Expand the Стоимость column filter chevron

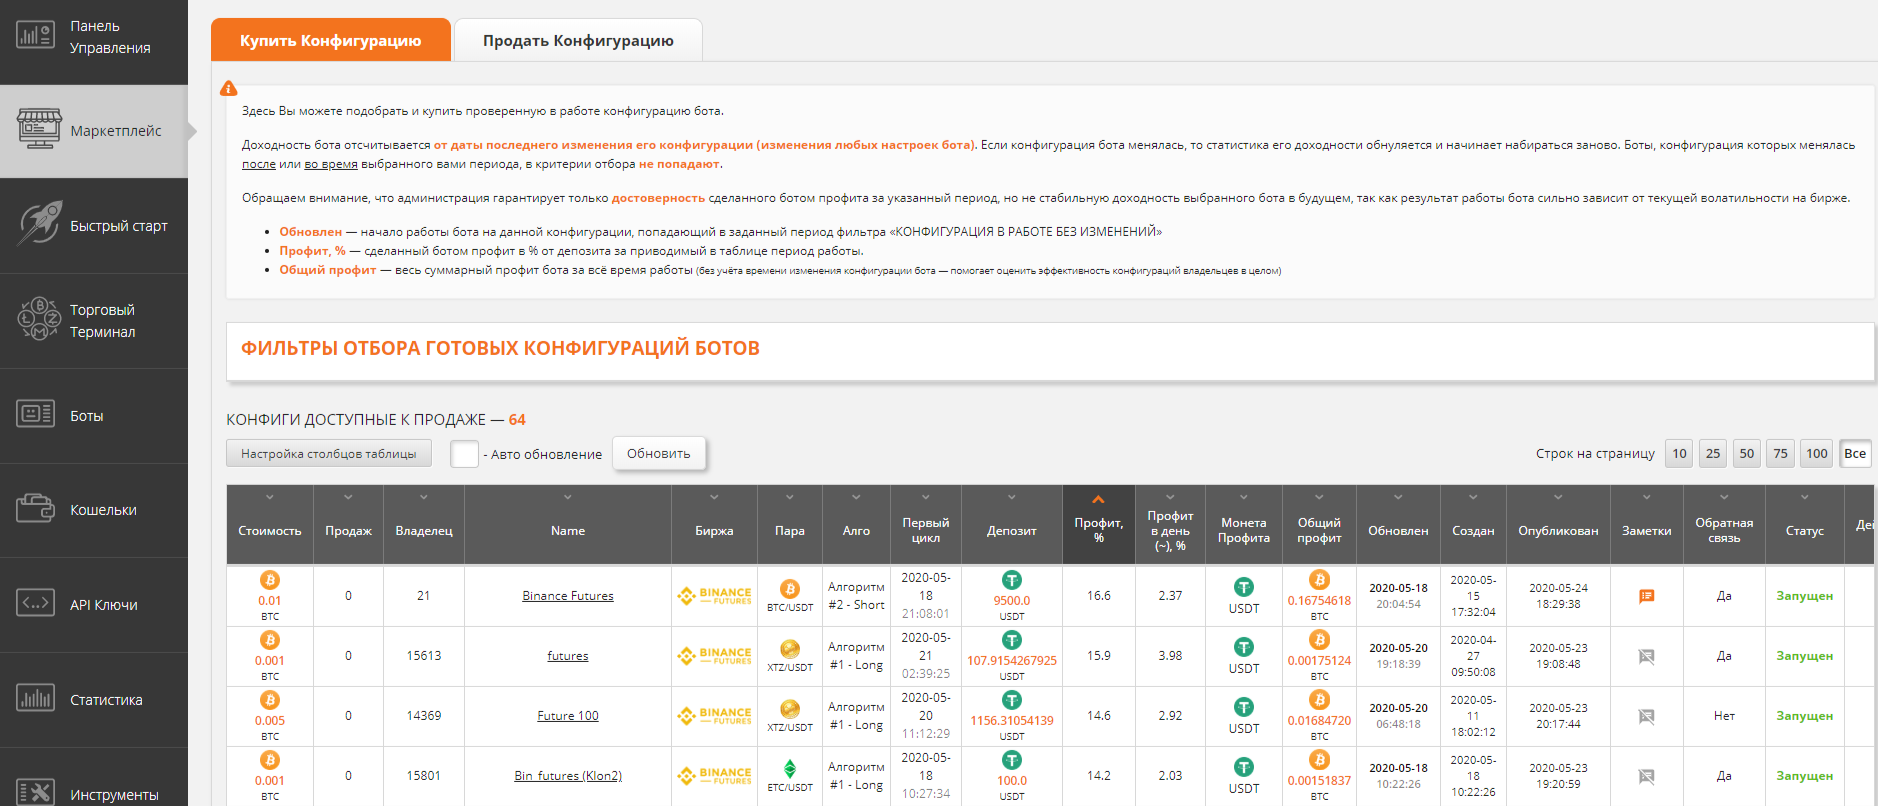tap(269, 497)
